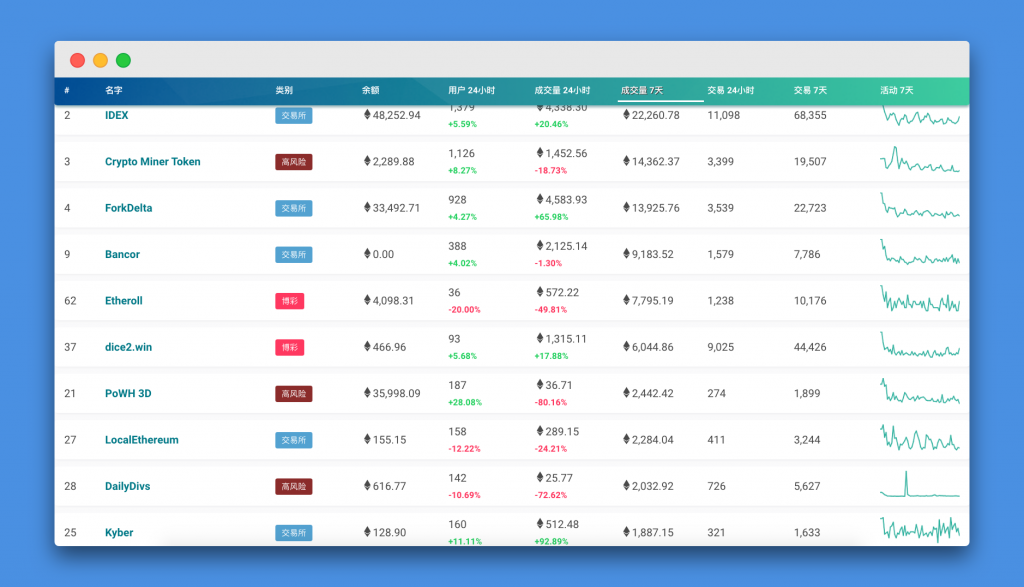Open the PoWH 3D link
Image resolution: width=1024 pixels, height=587 pixels.
(128, 393)
